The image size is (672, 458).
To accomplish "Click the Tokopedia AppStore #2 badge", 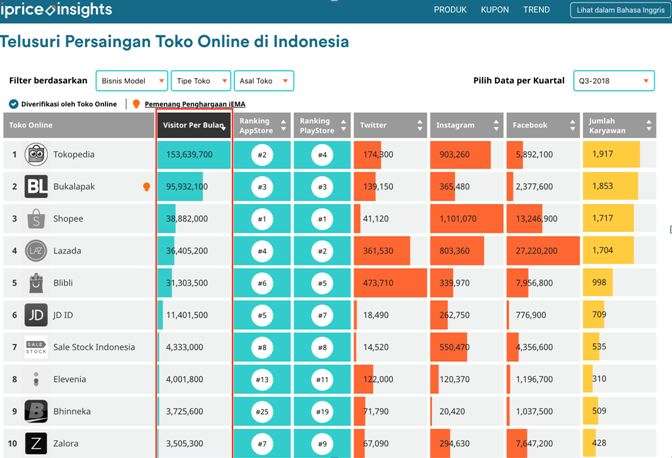I will 262,155.
